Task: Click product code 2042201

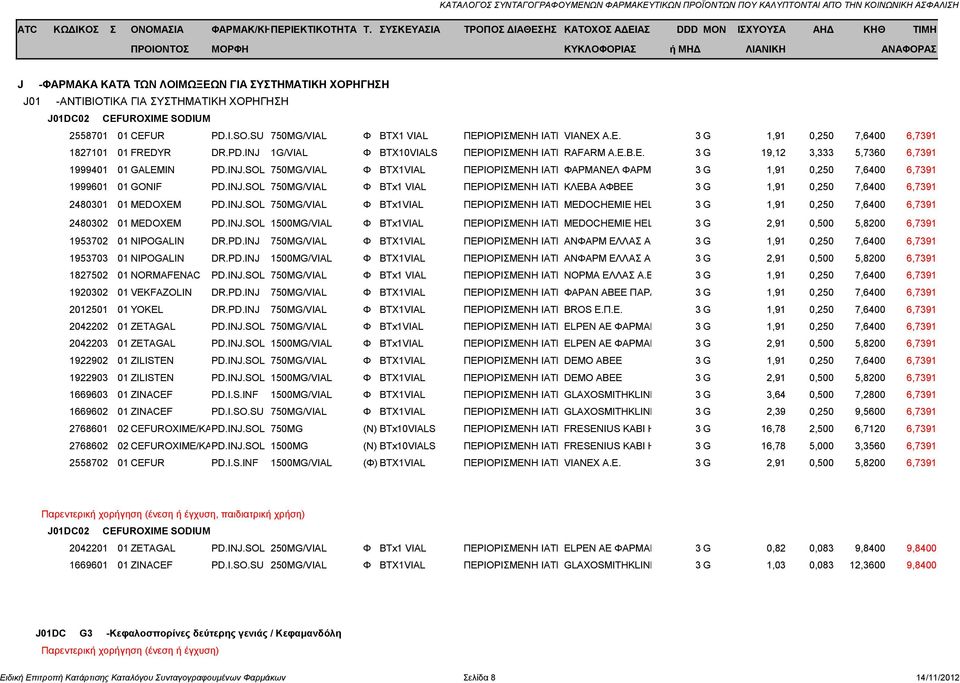Action: click(88, 548)
